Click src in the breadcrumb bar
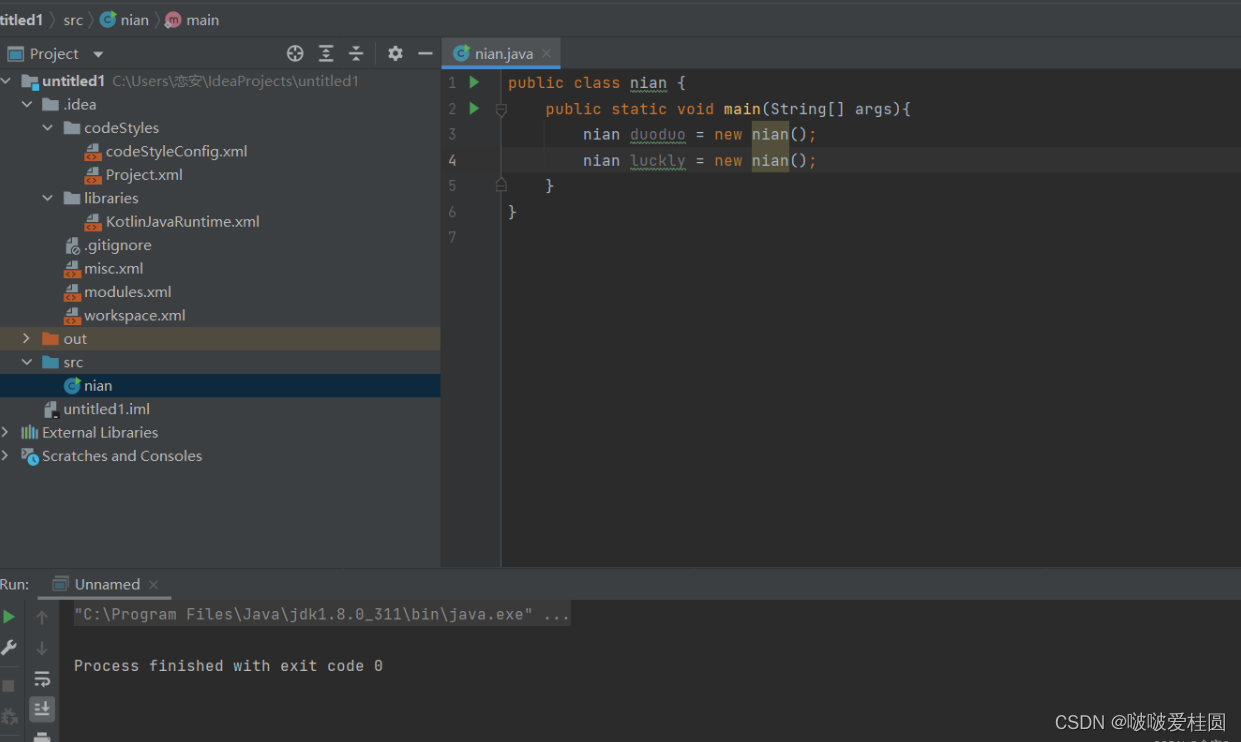 tap(72, 19)
